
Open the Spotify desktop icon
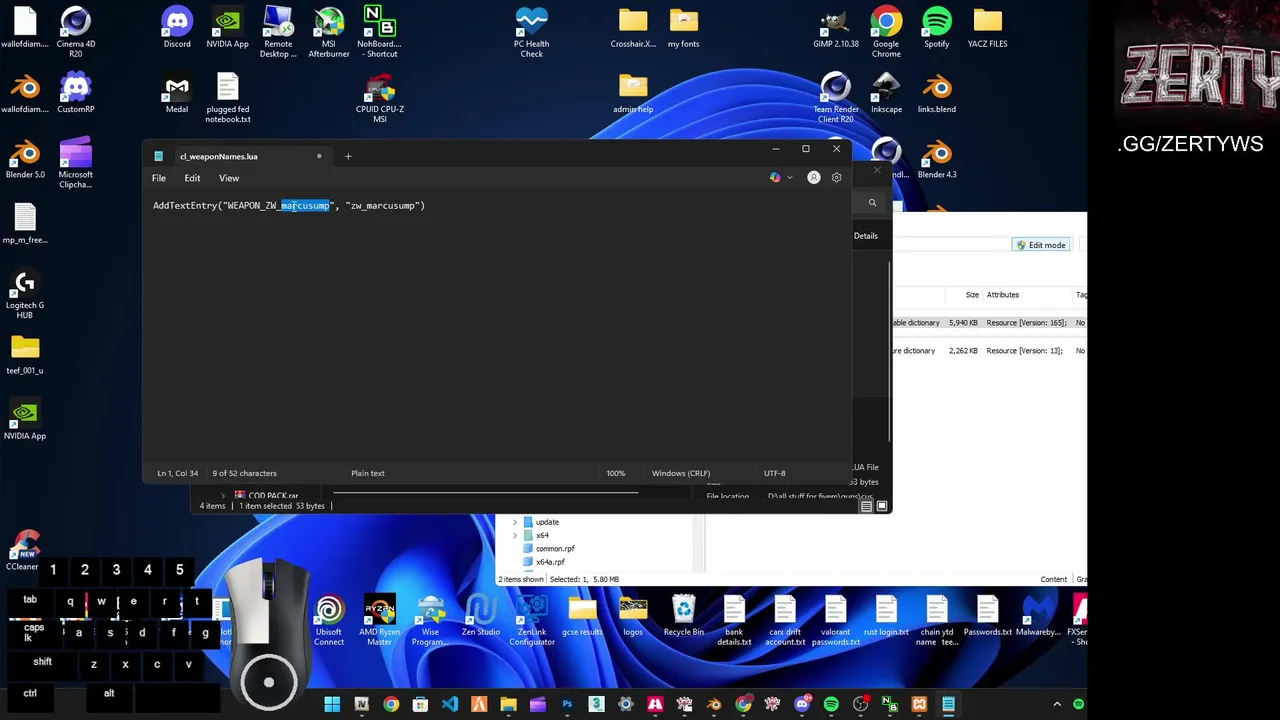click(x=937, y=28)
